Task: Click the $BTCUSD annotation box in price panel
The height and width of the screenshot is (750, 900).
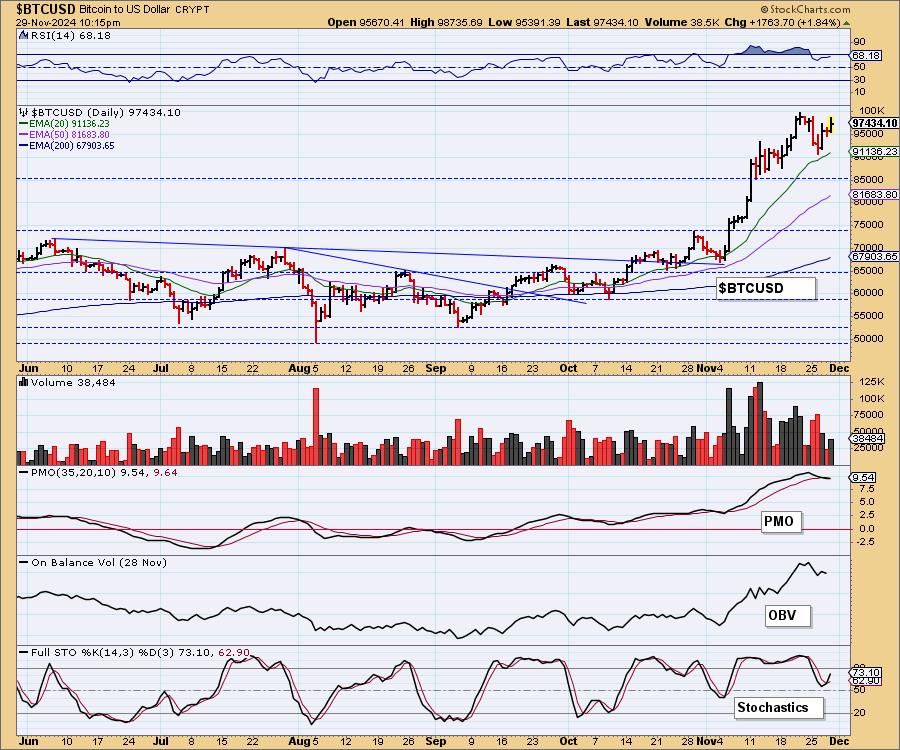Action: click(x=766, y=288)
